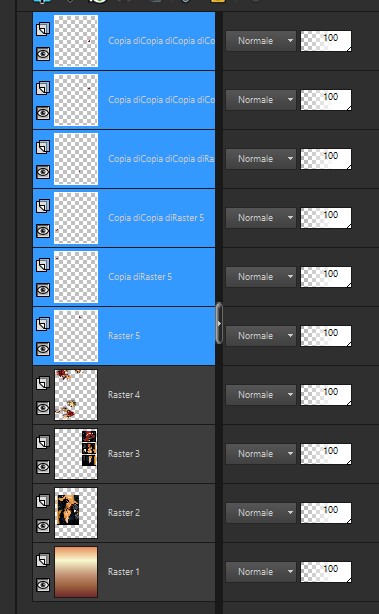Click opacity slider of Copia diCopia diCopia diRa layer

coord(326,159)
